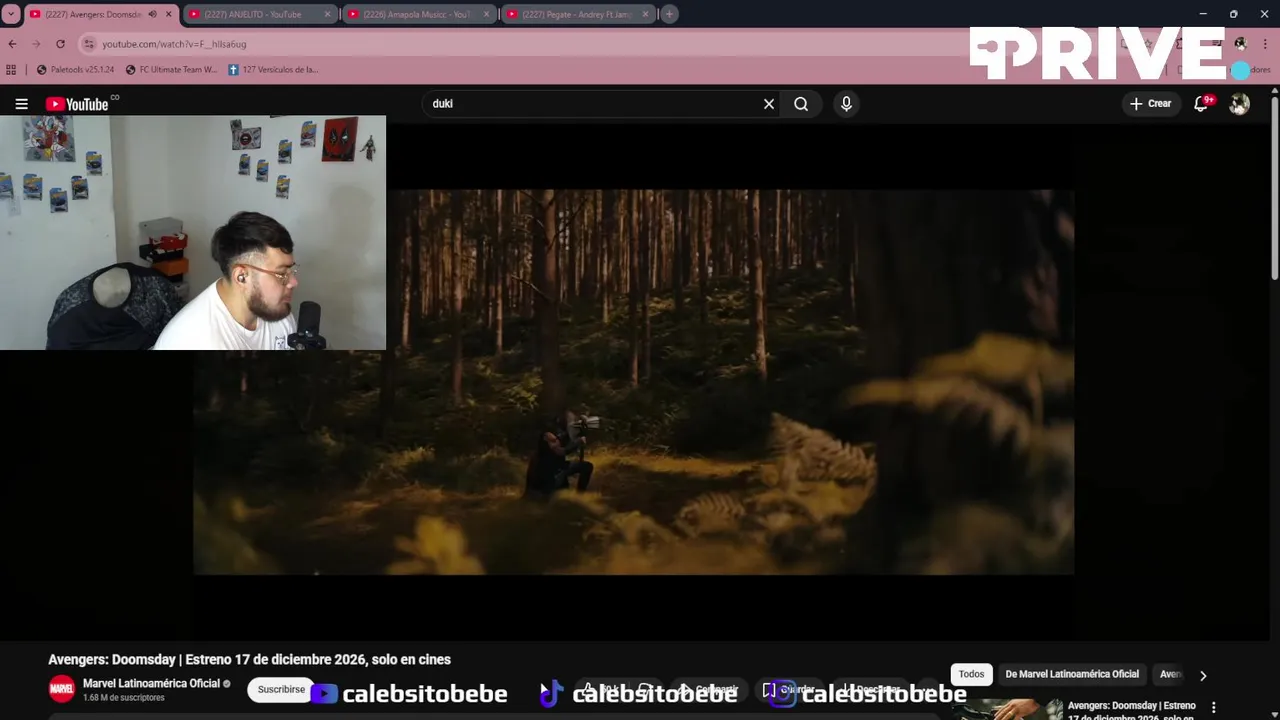Open the YouTube guide hamburger menu
Viewport: 1280px width, 720px height.
(x=21, y=104)
